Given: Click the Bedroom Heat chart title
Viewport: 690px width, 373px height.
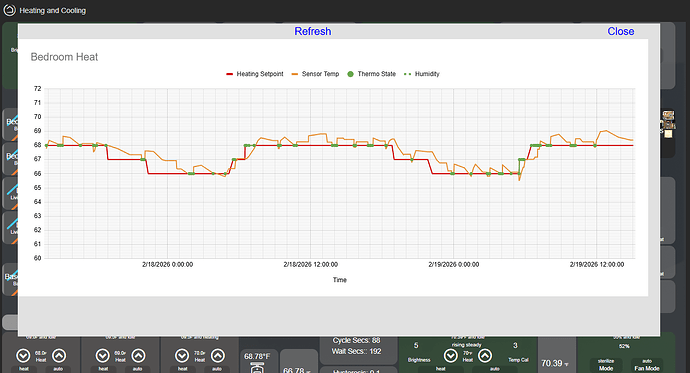Looking at the screenshot, I should pyautogui.click(x=64, y=57).
